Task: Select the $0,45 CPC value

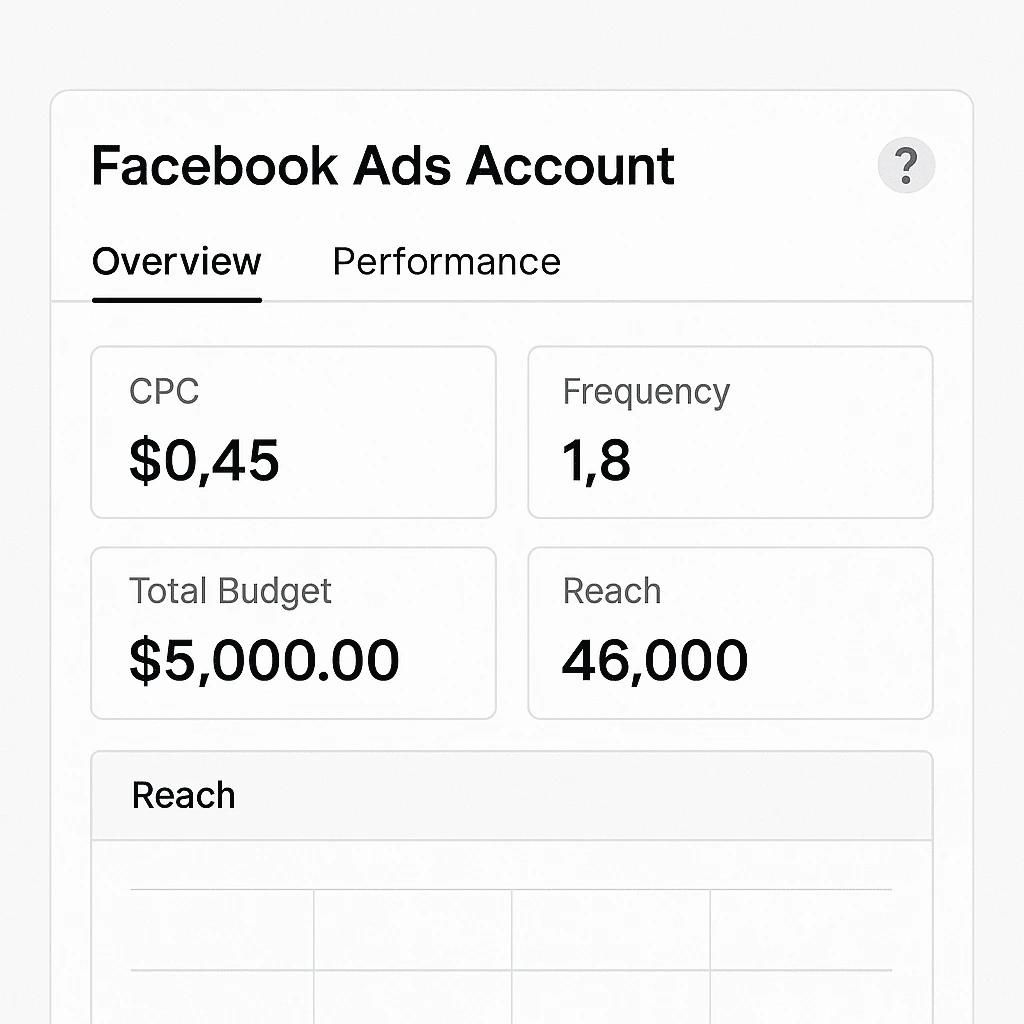Action: pos(204,460)
